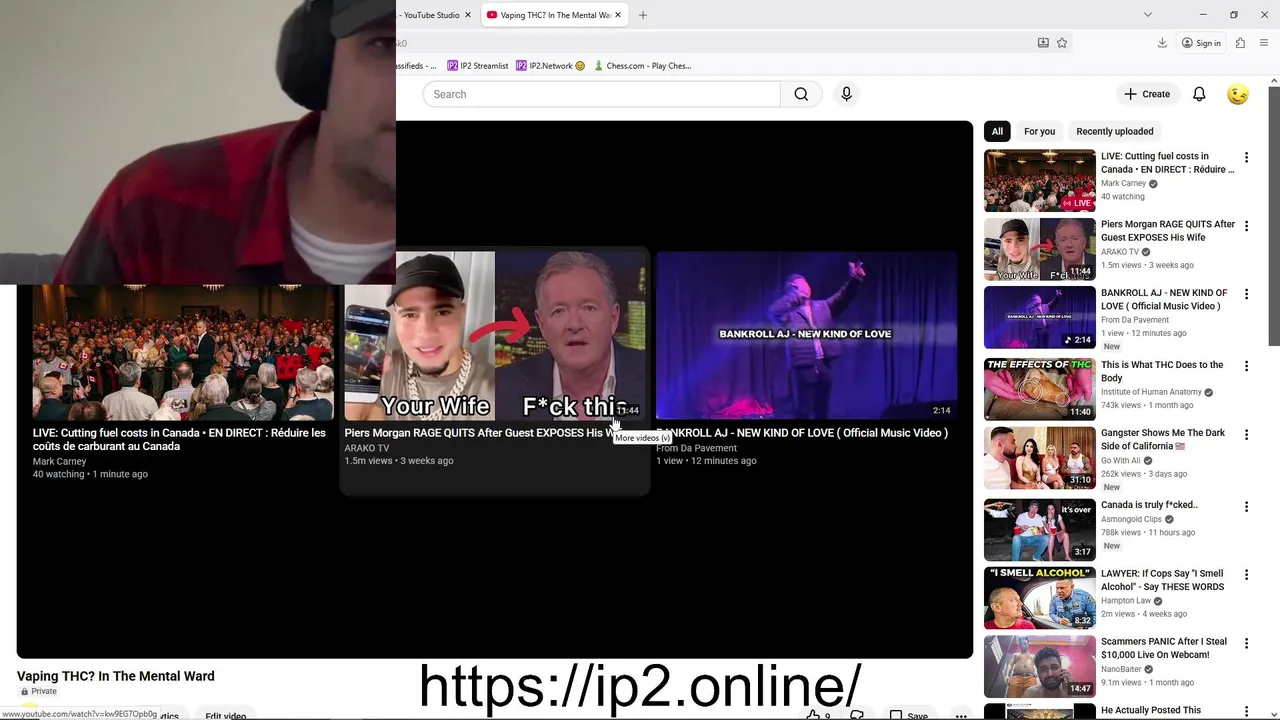This screenshot has height=720, width=1280.
Task: Open sidebar thumbnail of Mark Carney live stream
Action: point(1039,181)
